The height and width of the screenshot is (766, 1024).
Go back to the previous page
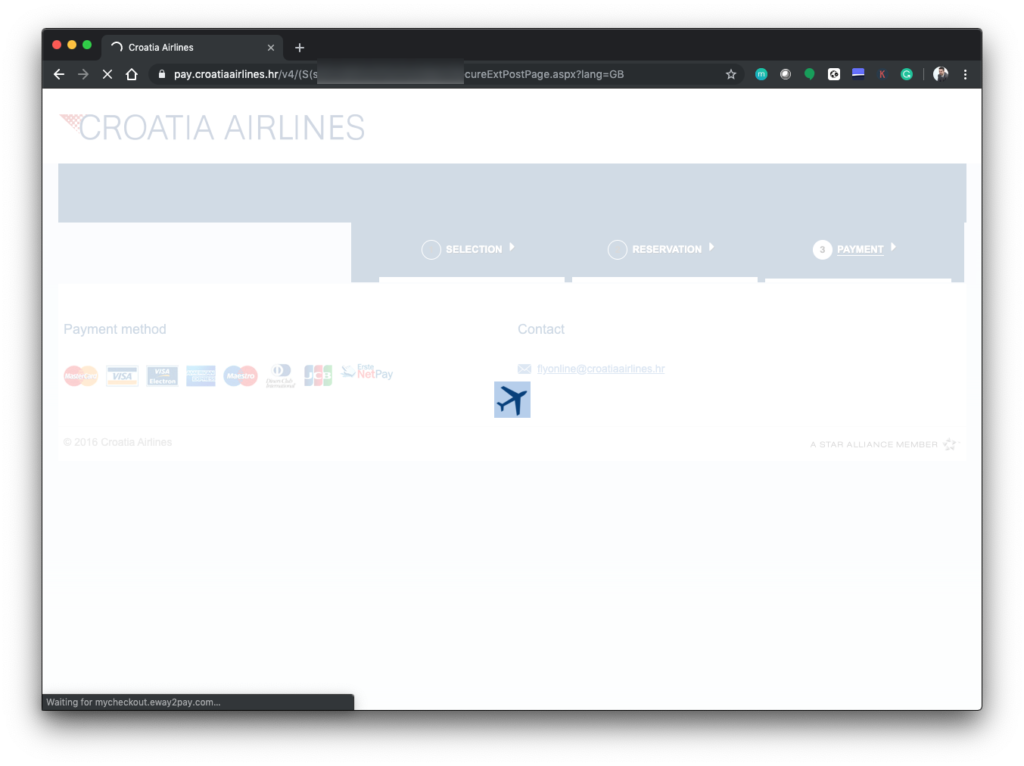tap(59, 74)
